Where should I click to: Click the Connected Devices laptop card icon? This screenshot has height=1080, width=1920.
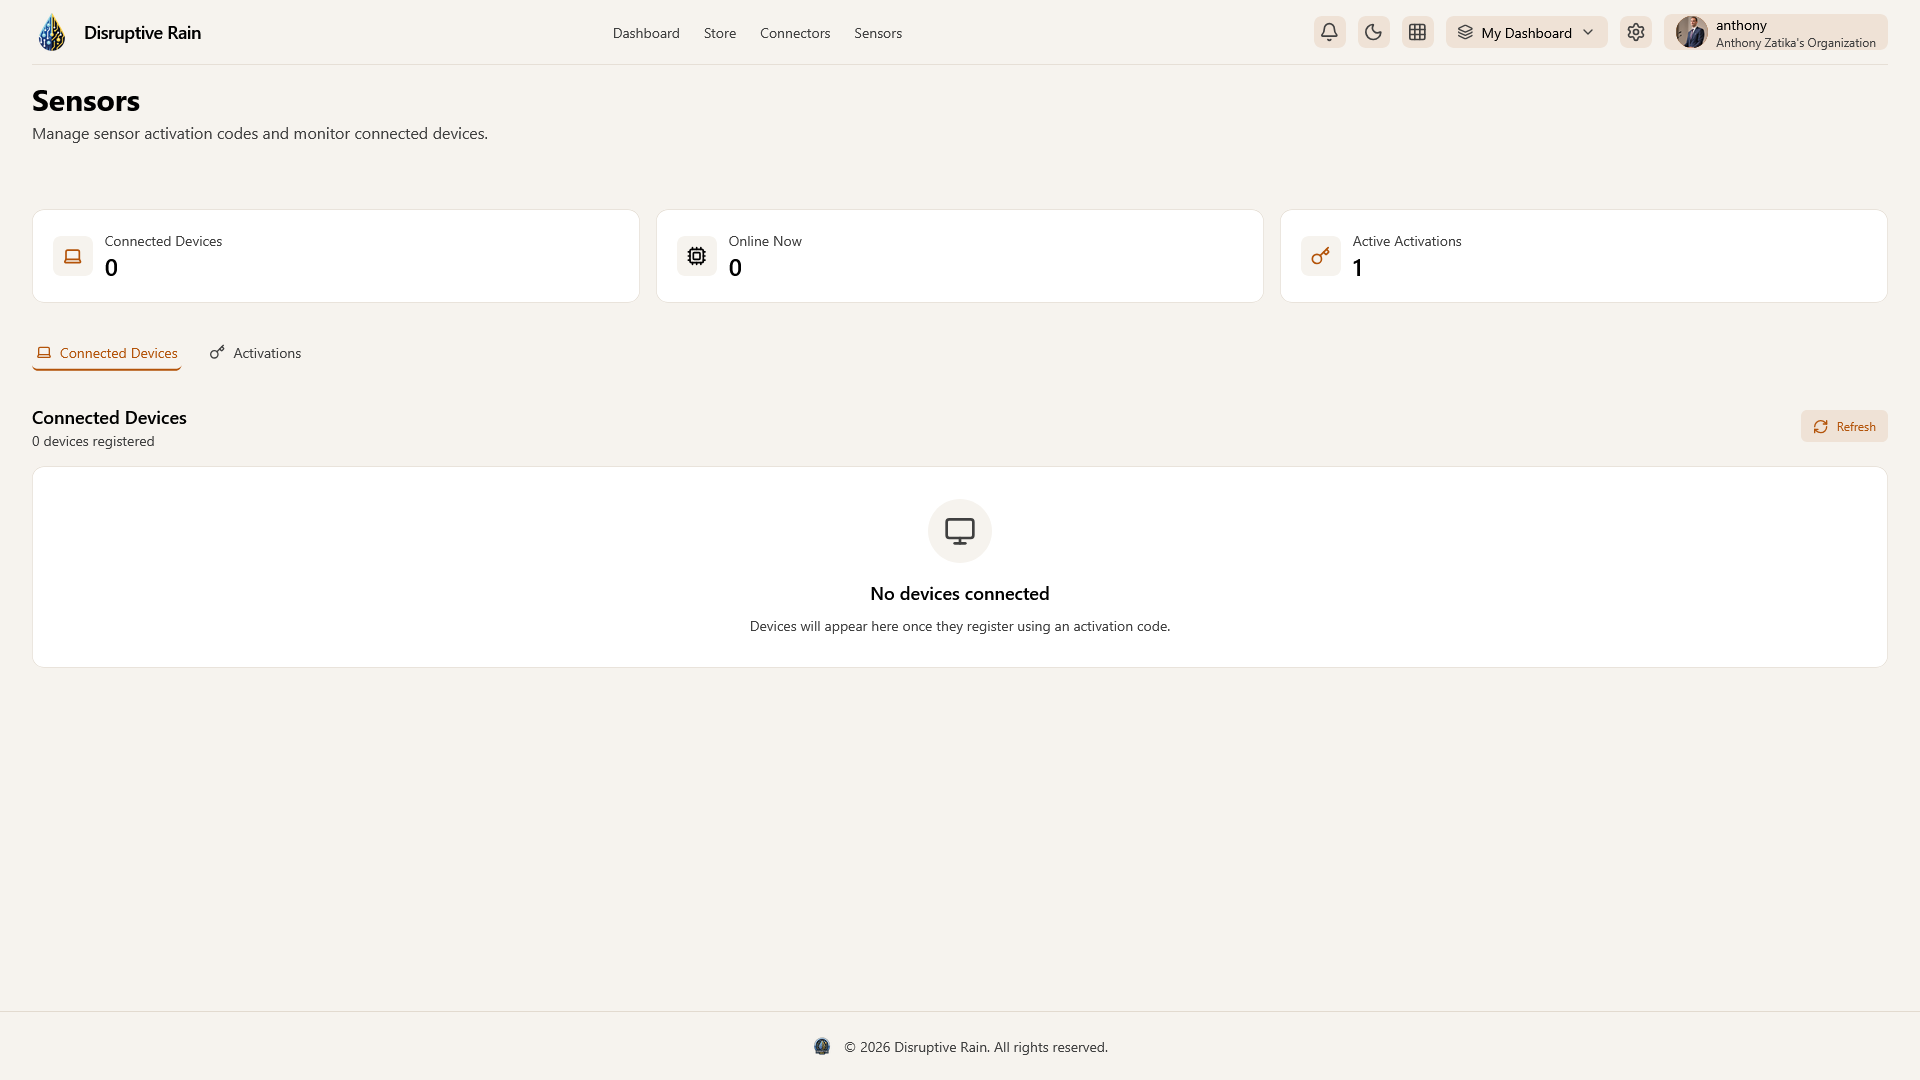[x=73, y=256]
